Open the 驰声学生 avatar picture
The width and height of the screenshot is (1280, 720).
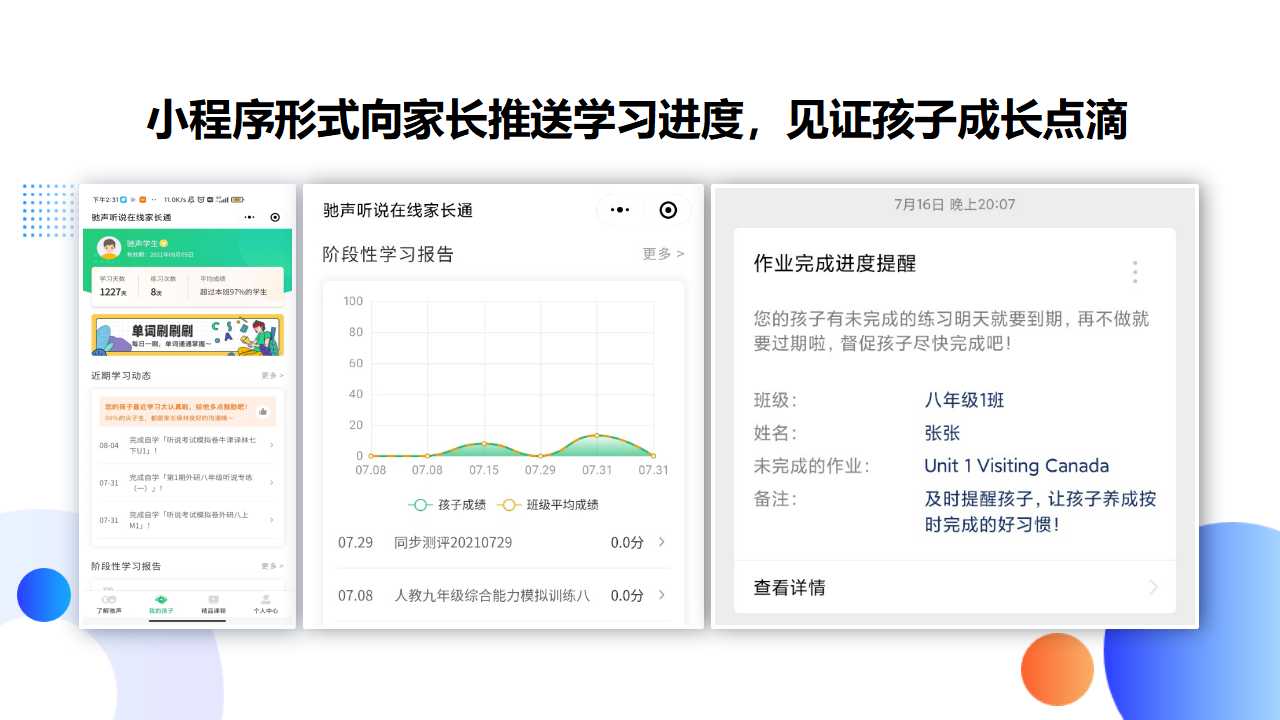tap(109, 248)
